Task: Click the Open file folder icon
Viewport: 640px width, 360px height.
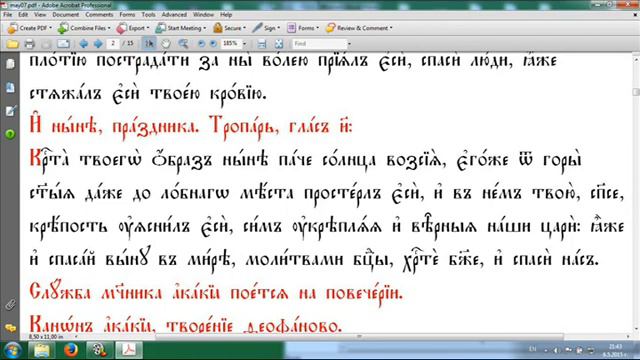Action: (12, 44)
